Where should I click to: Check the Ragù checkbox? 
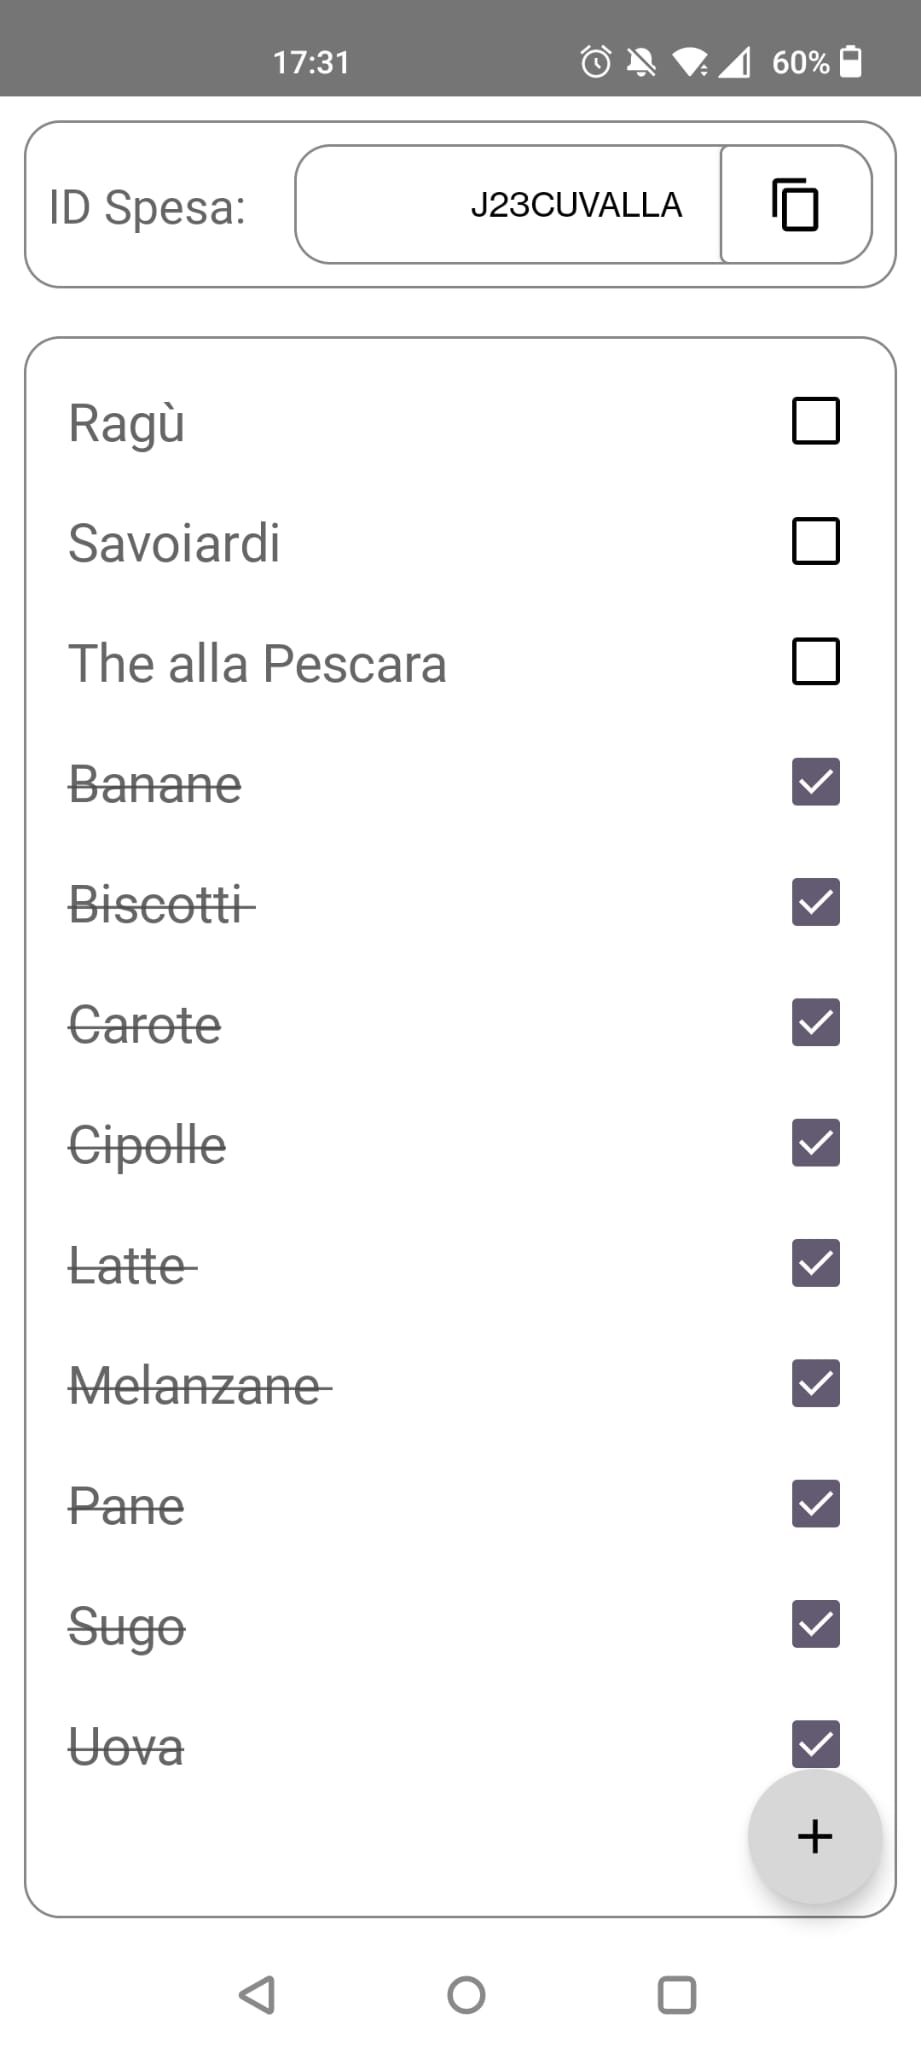click(815, 421)
